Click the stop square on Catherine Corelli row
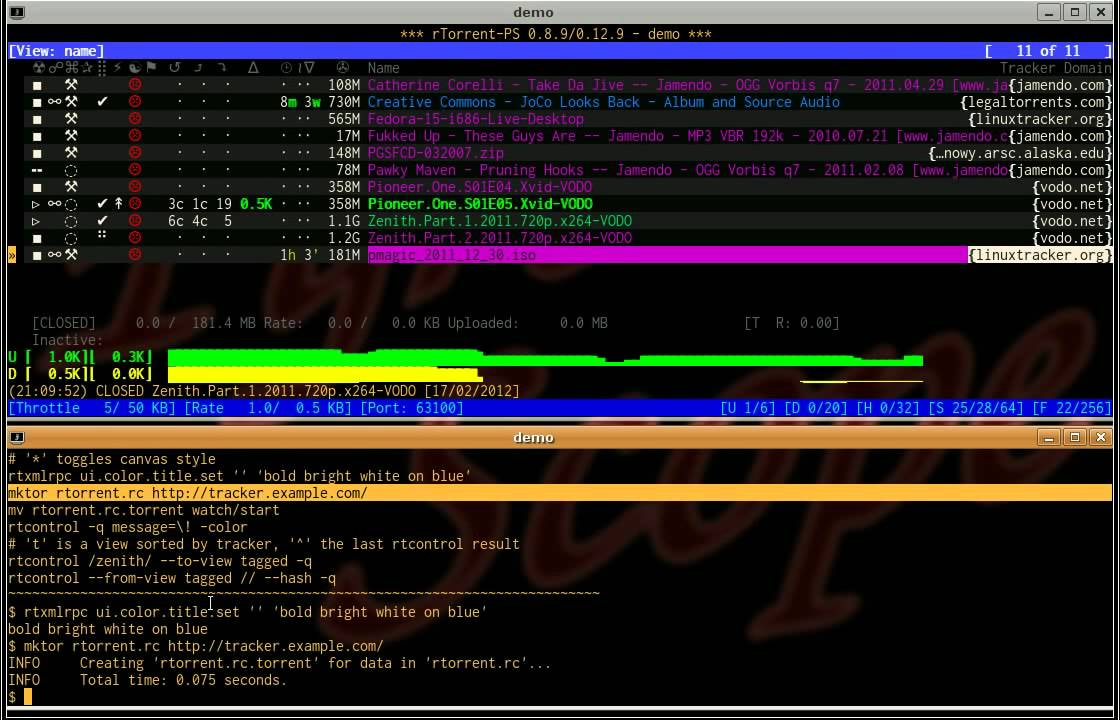The height and width of the screenshot is (720, 1120). point(37,85)
